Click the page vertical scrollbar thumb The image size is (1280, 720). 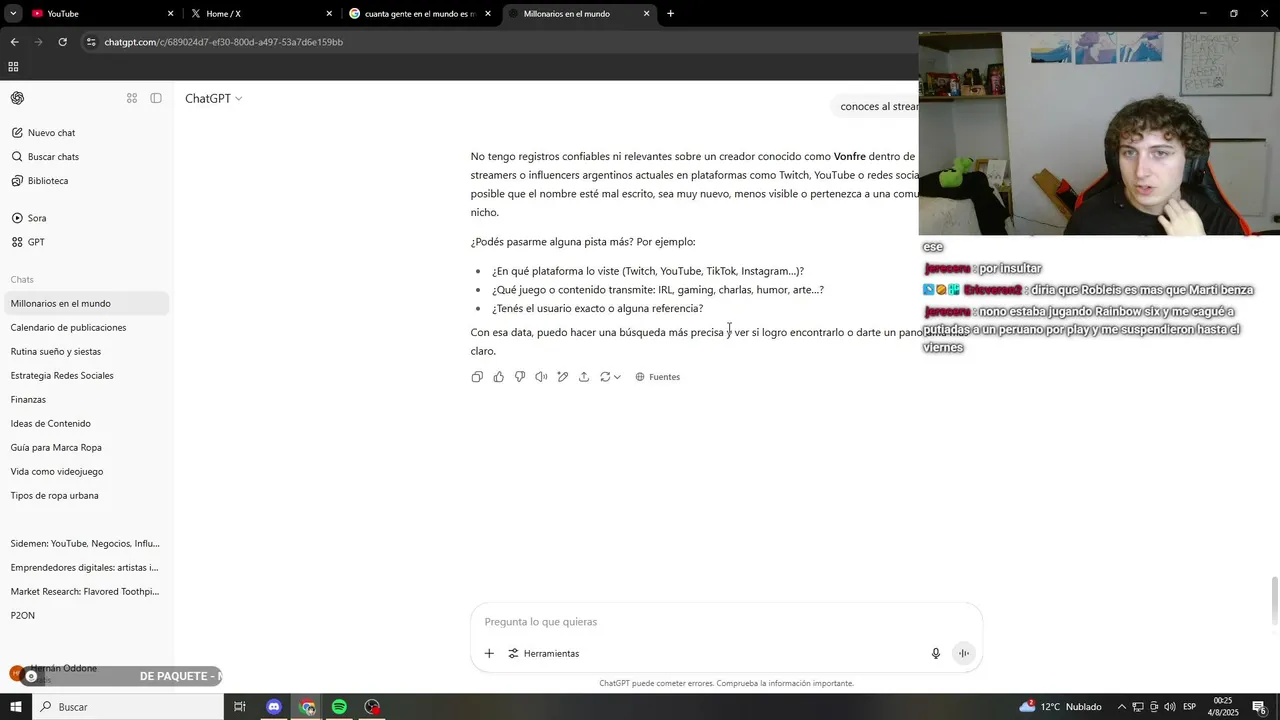click(x=1274, y=600)
